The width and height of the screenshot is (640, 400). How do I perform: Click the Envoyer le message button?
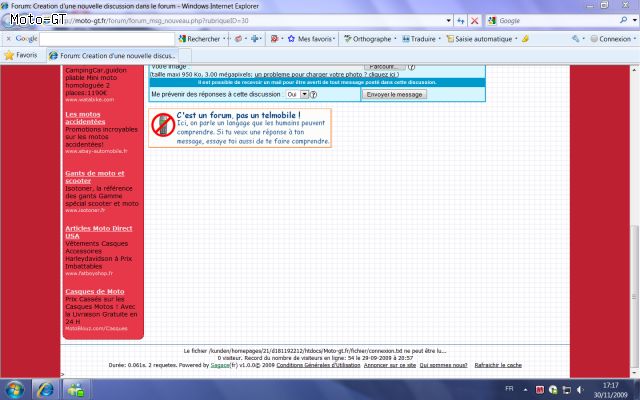[394, 94]
